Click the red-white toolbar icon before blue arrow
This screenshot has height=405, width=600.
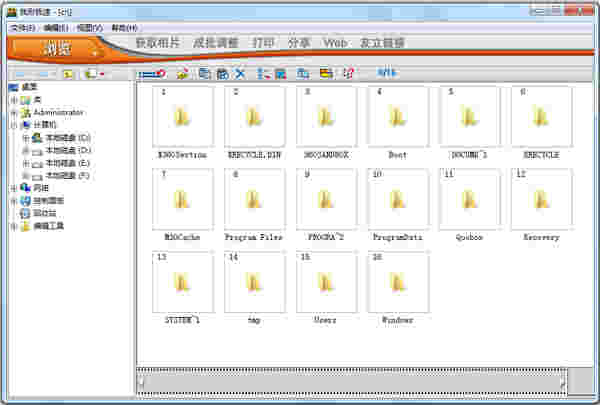click(x=349, y=73)
